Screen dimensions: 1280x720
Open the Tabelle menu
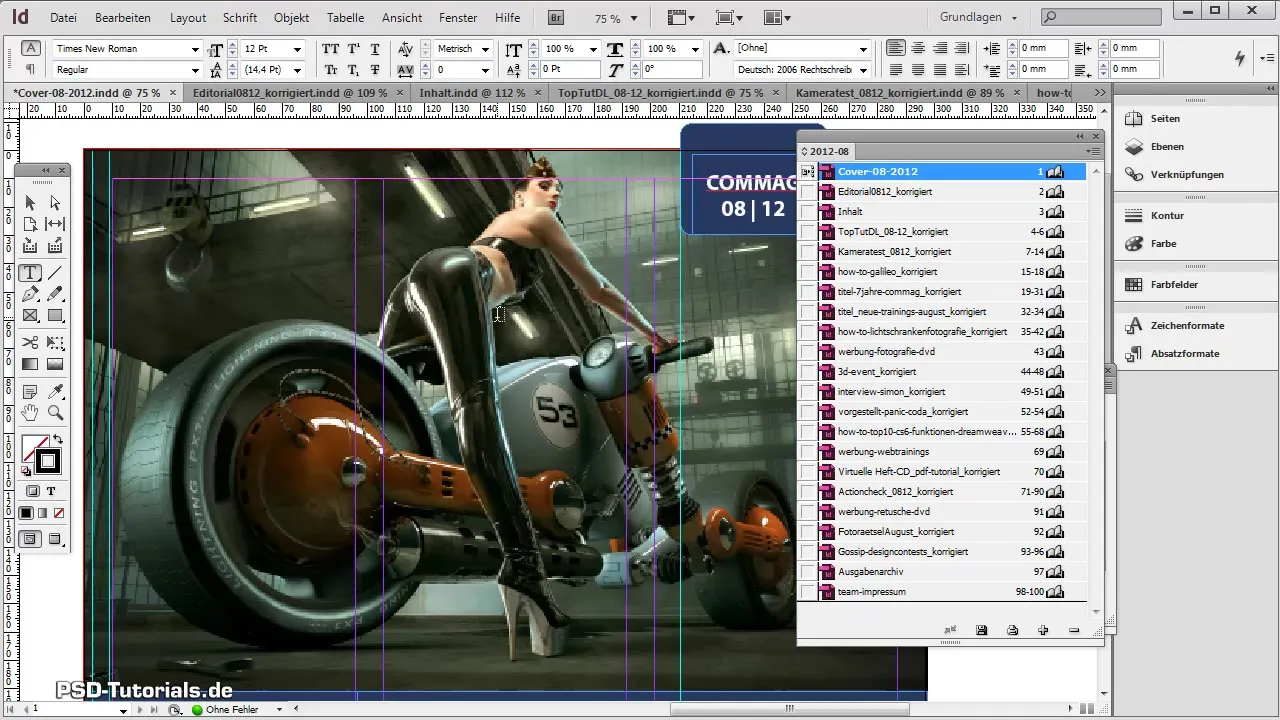[x=345, y=18]
